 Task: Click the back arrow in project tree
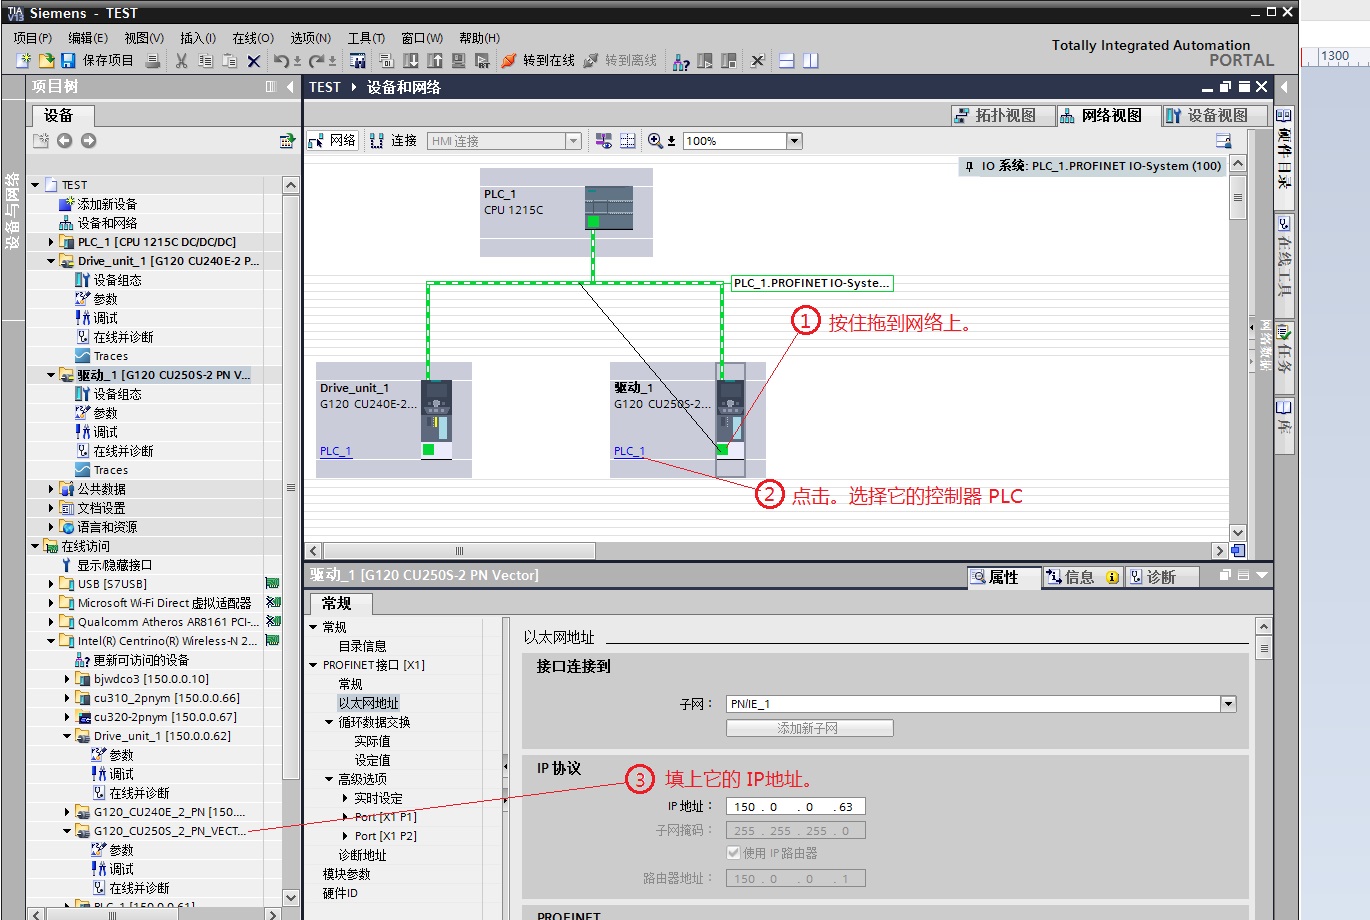point(64,141)
